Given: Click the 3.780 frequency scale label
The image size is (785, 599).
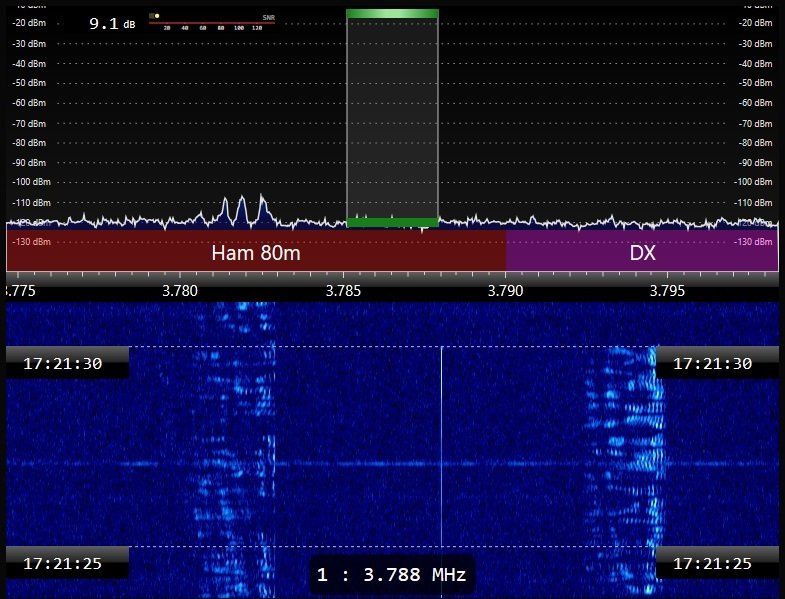Looking at the screenshot, I should (180, 291).
